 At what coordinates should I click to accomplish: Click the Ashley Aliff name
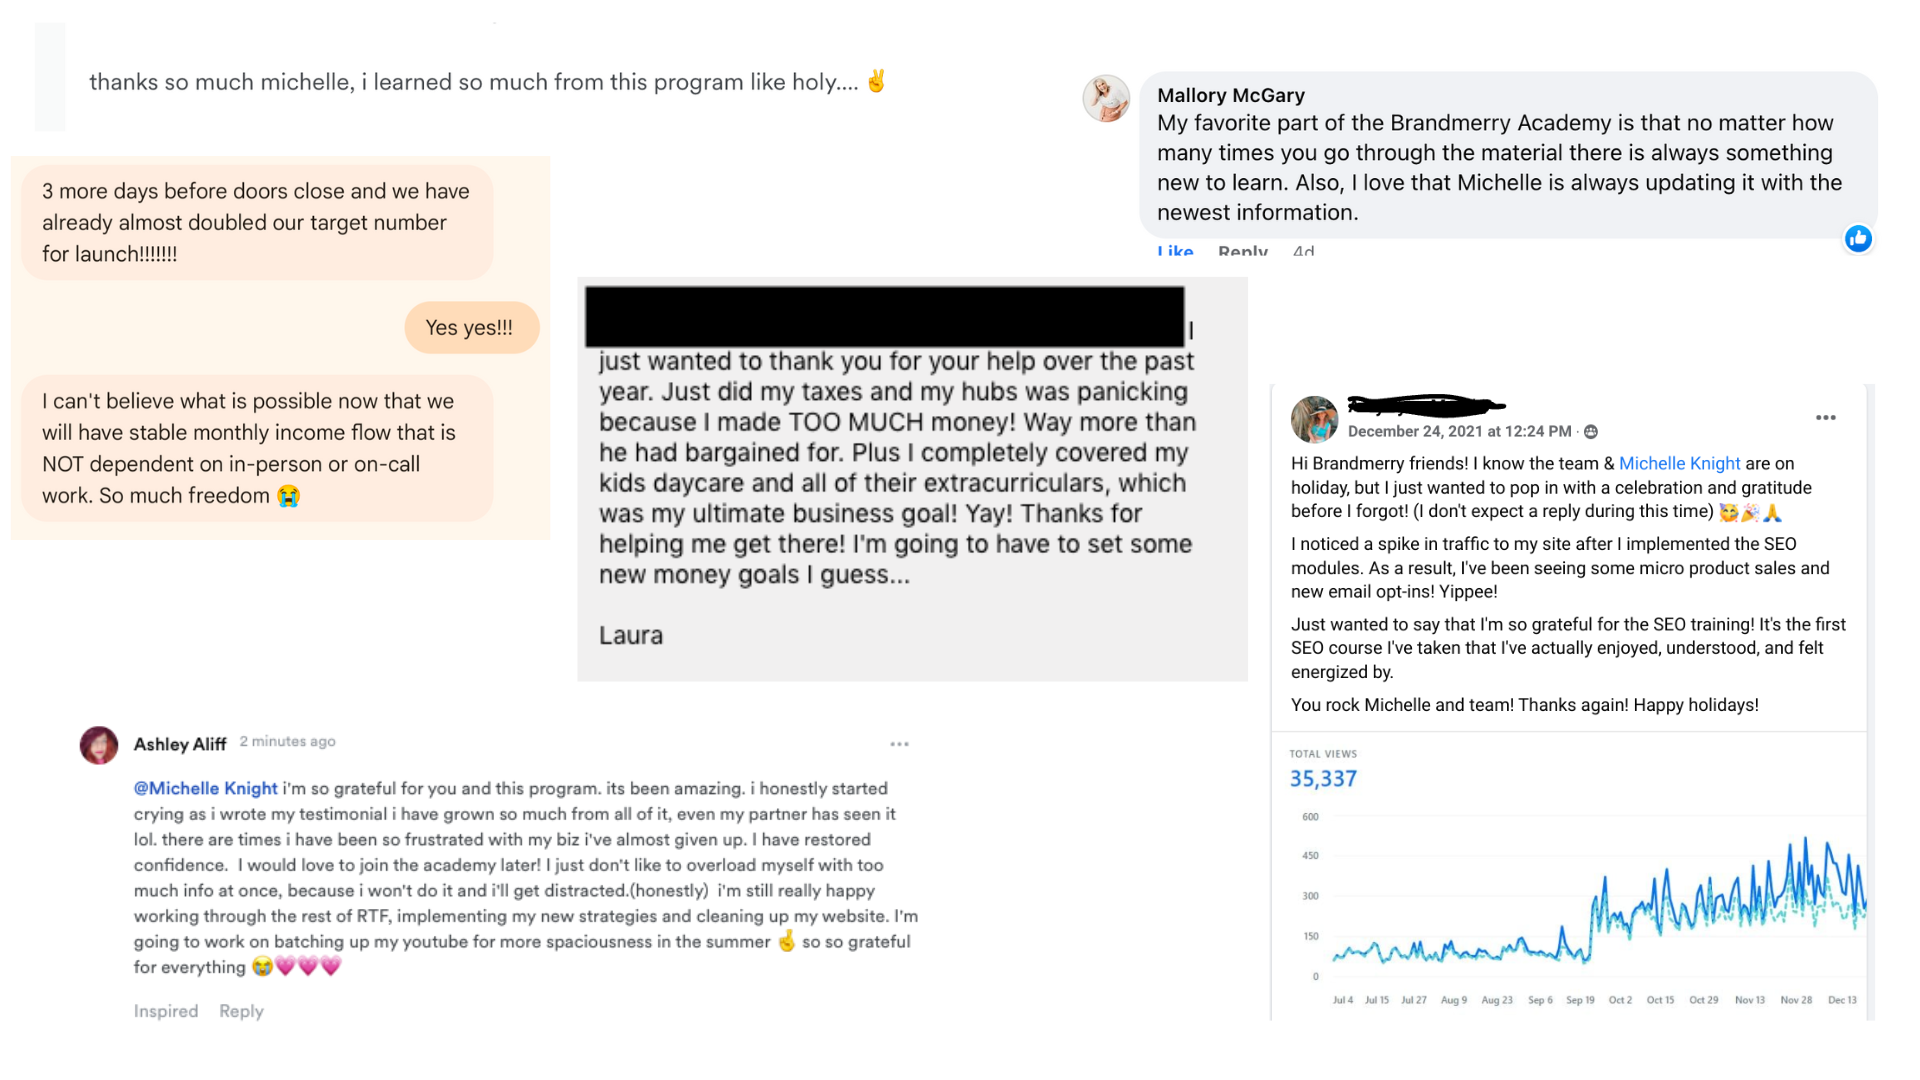[x=180, y=744]
